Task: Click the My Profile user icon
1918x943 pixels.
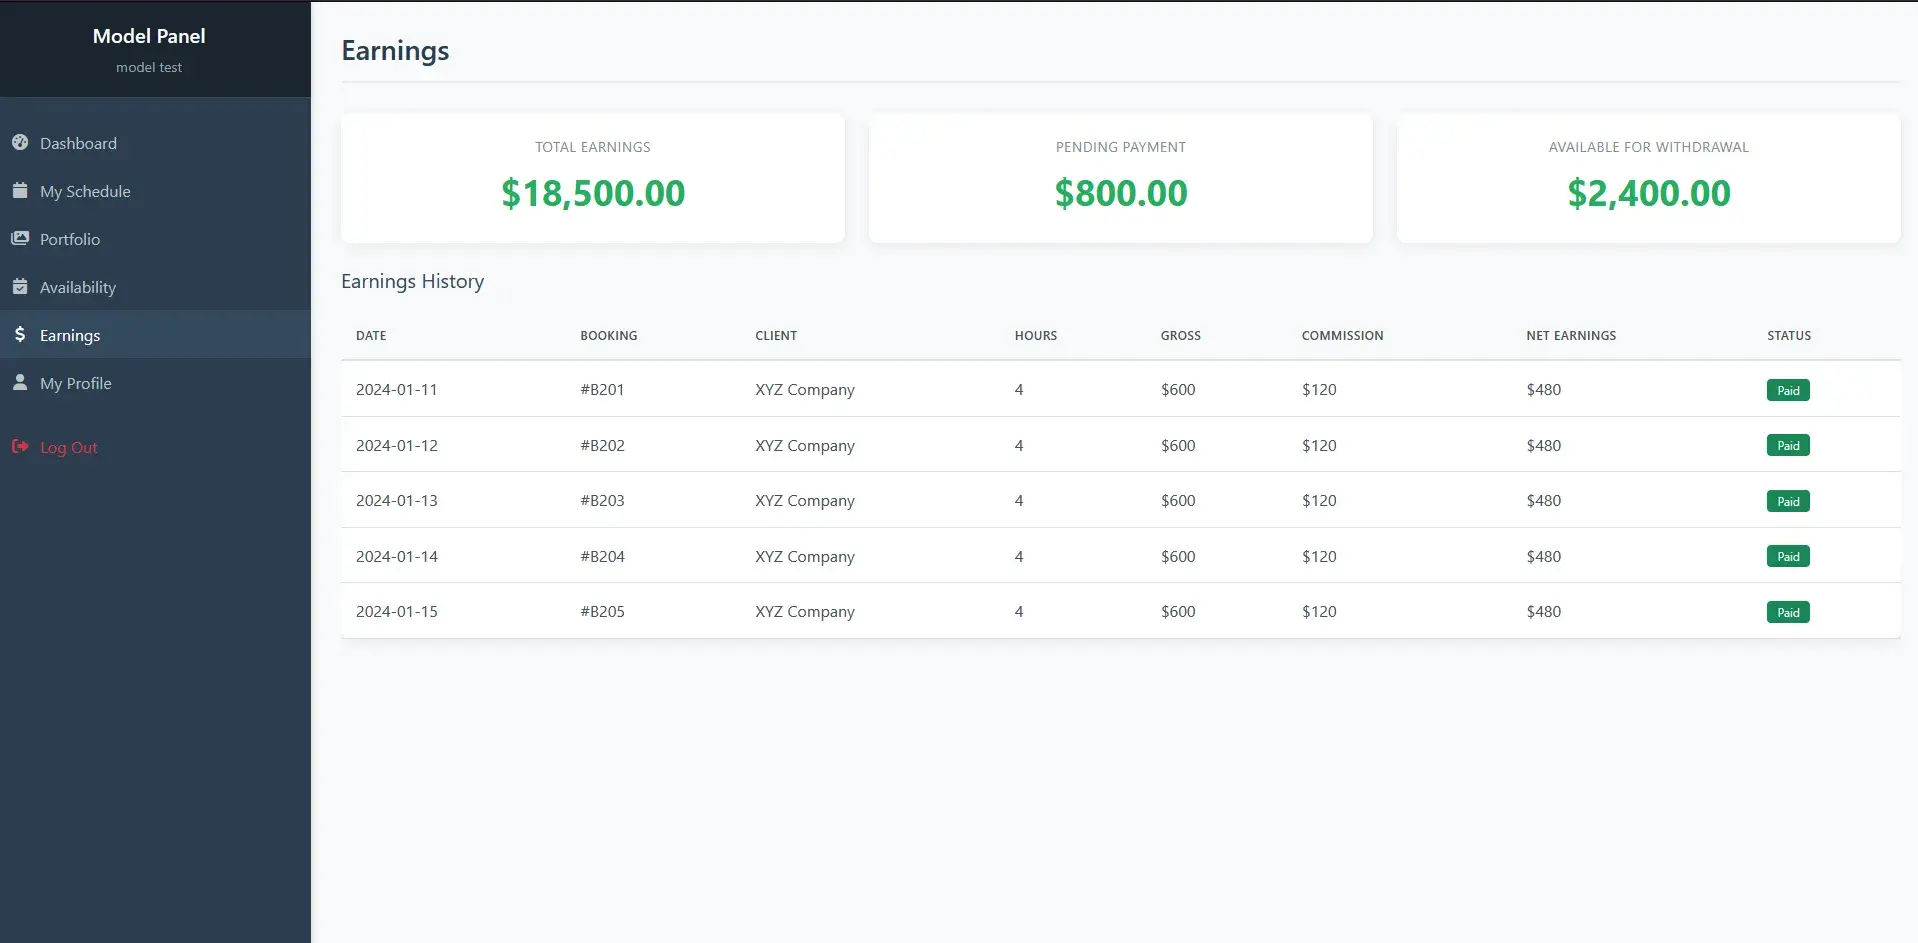Action: tap(20, 383)
